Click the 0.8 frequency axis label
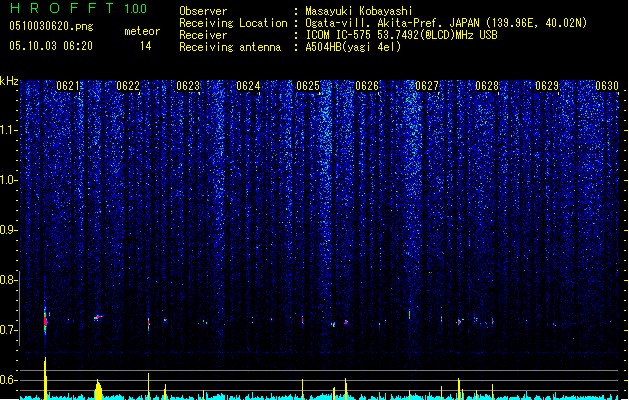The width and height of the screenshot is (629, 400). pos(9,280)
